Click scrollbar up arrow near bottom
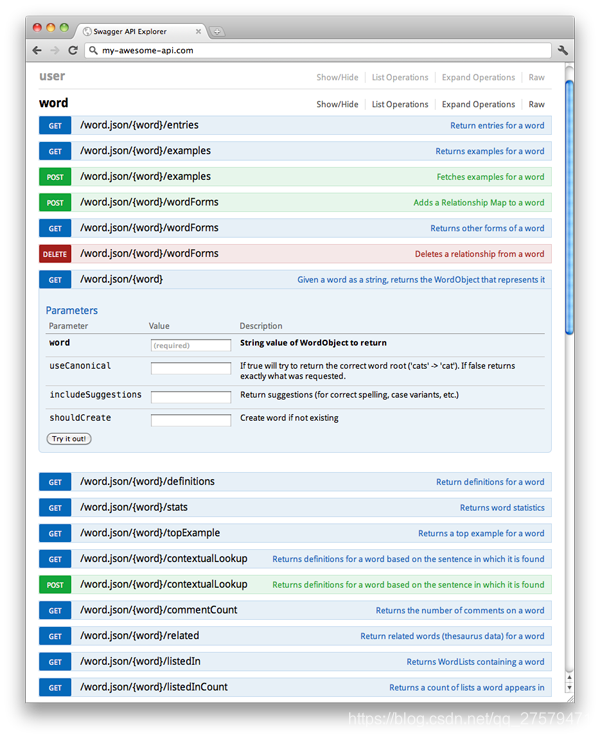600x738 pixels. point(569,678)
